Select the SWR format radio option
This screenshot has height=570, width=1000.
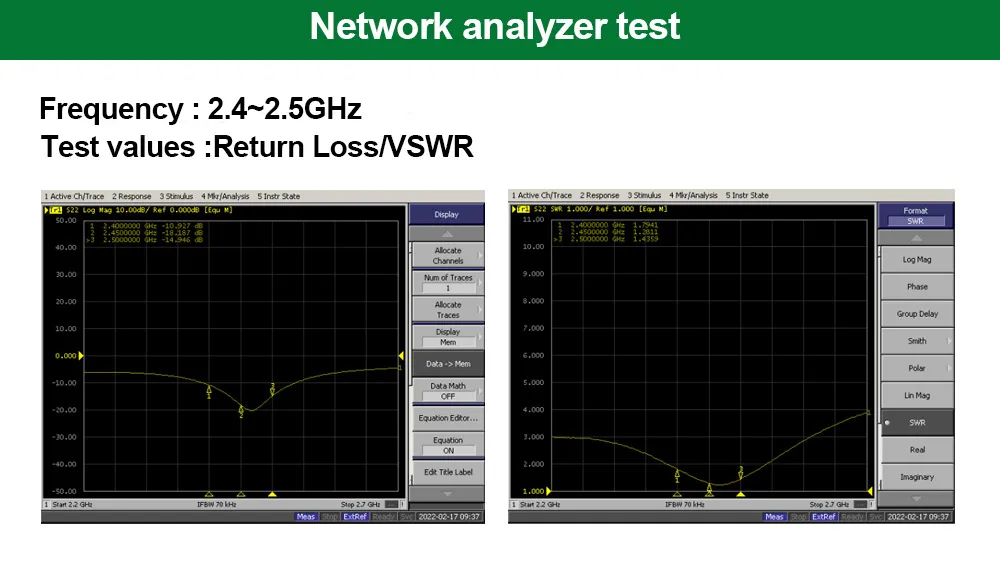coord(916,422)
